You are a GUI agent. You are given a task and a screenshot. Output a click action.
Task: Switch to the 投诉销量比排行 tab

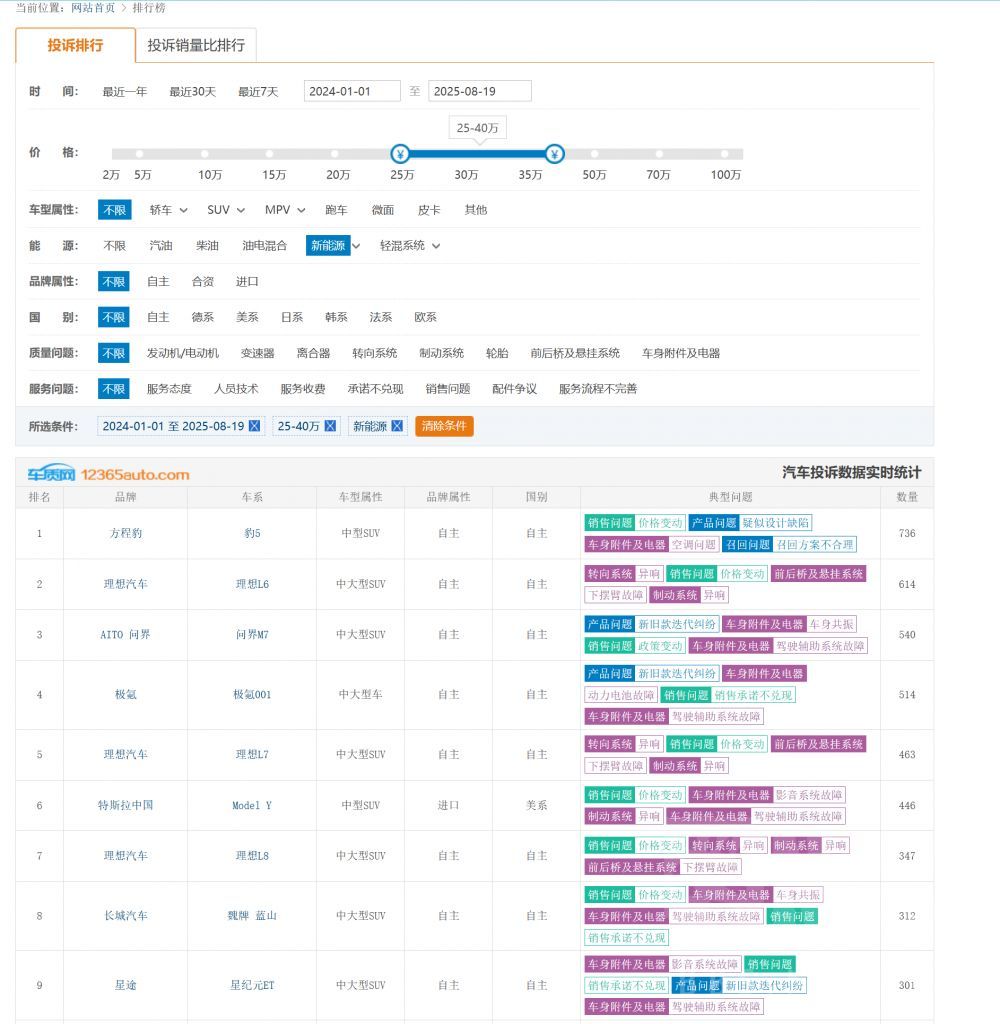pos(196,45)
